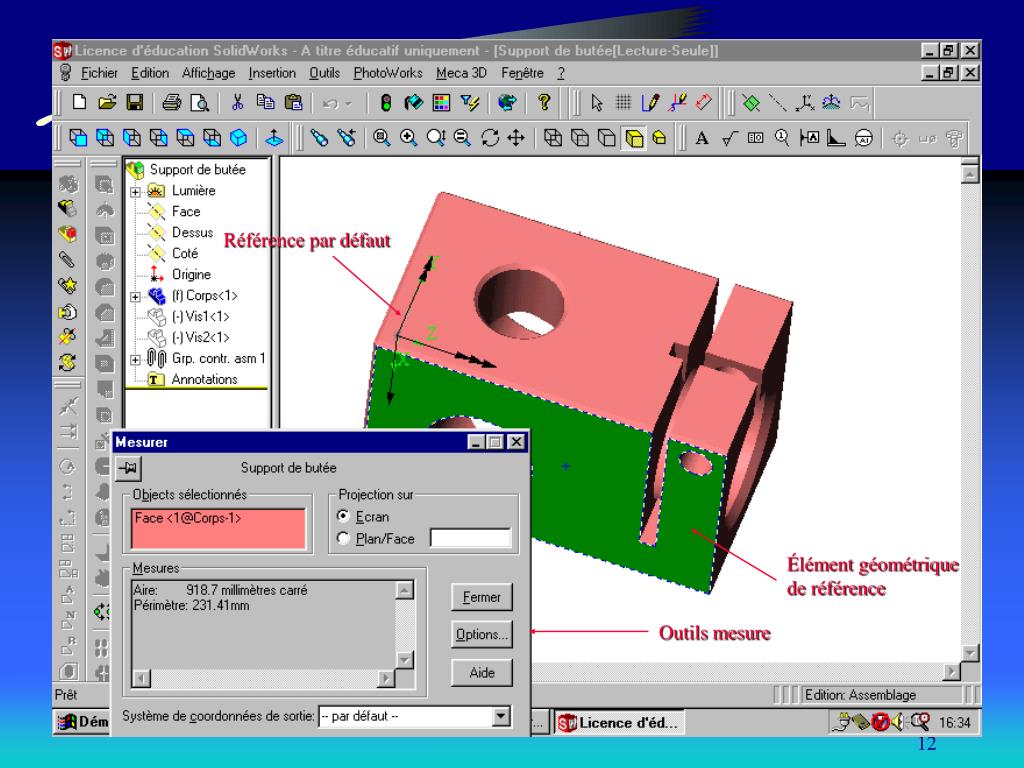
Task: Activate the Select arrow tool
Action: point(596,103)
